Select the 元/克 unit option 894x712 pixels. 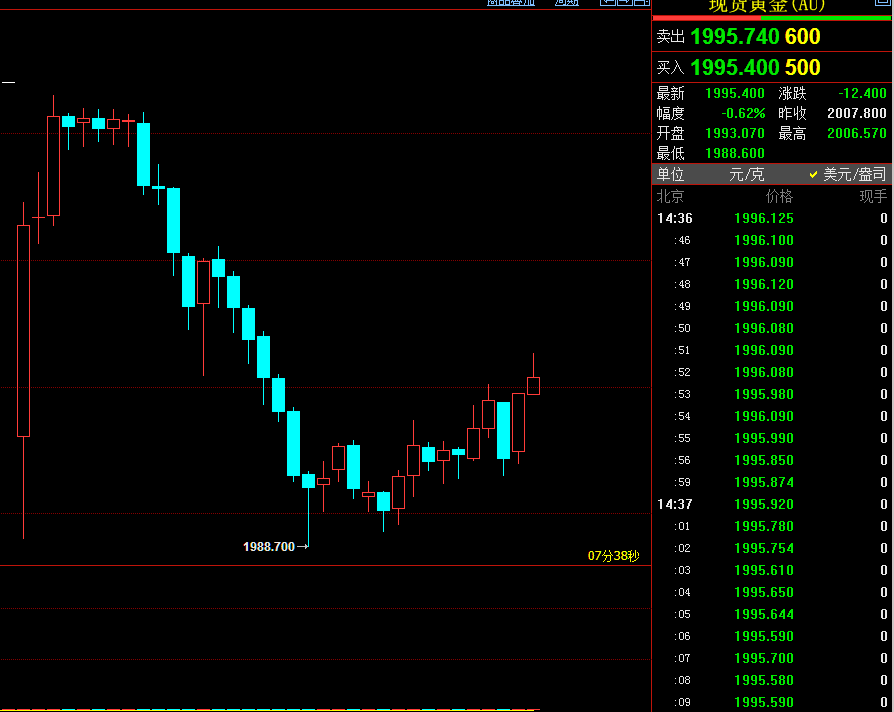[746, 174]
